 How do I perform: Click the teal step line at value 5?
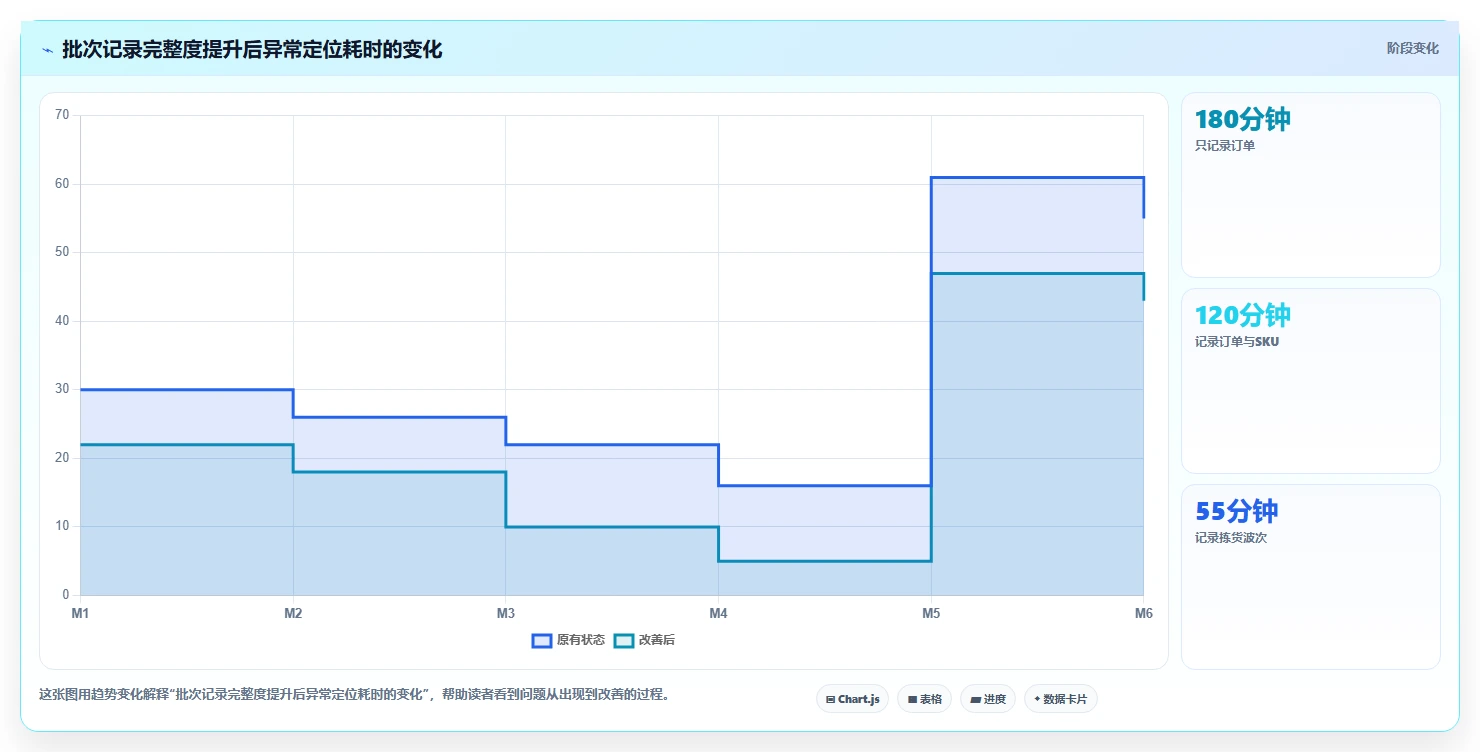[x=825, y=561]
